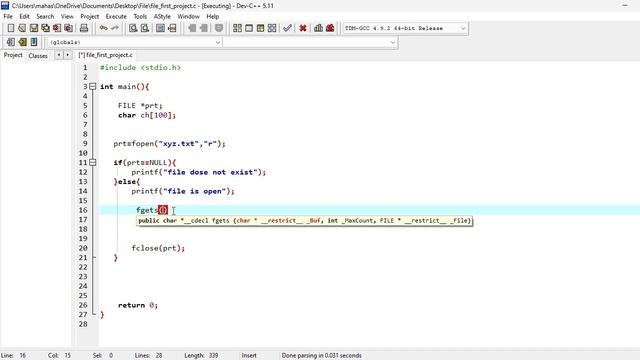Image resolution: width=640 pixels, height=360 pixels.
Task: Click the char ch[100]; line
Action: 147,115
